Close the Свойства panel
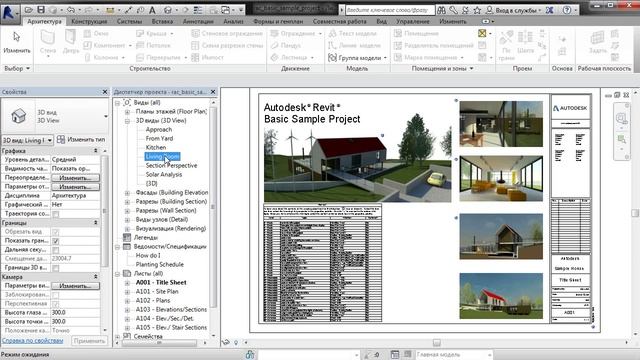 pos(105,92)
